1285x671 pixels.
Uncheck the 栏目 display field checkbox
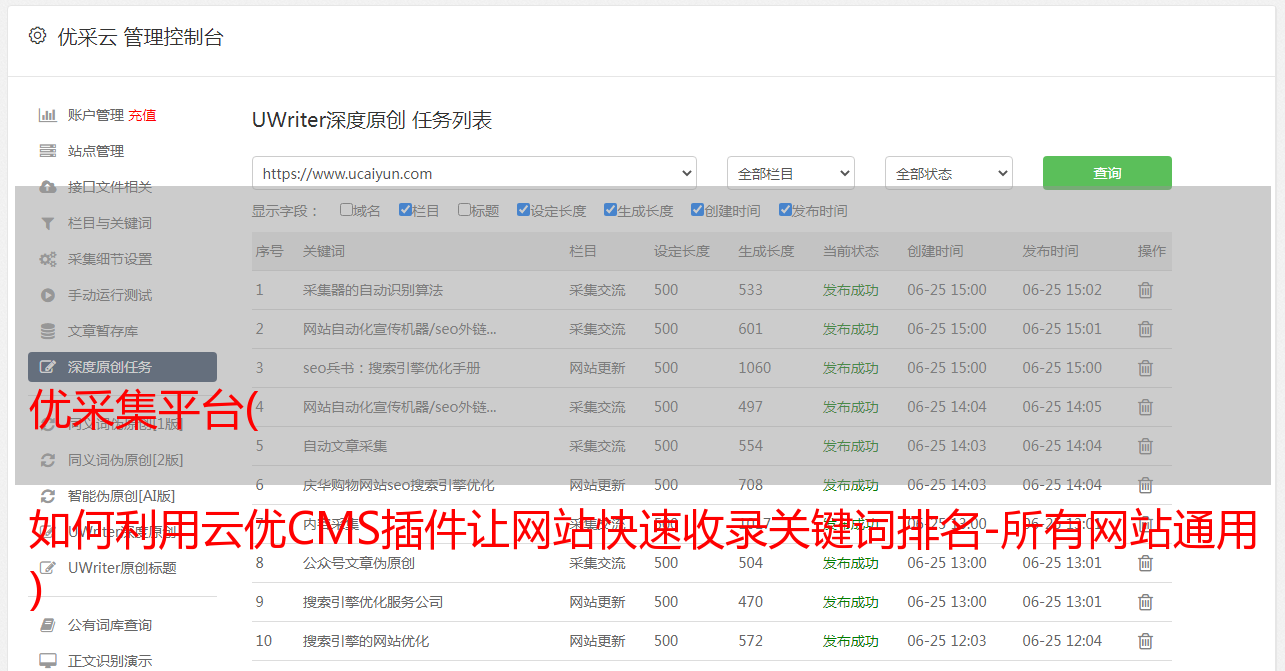point(405,210)
